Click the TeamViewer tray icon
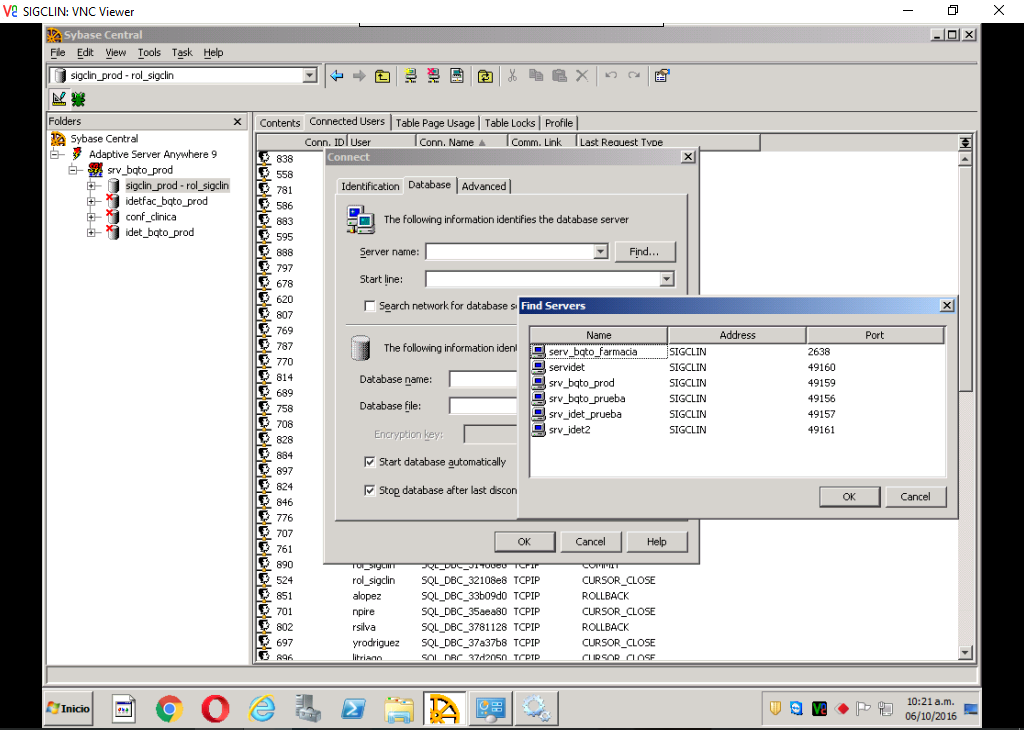Screen dimensions: 1024x730 (x=797, y=708)
